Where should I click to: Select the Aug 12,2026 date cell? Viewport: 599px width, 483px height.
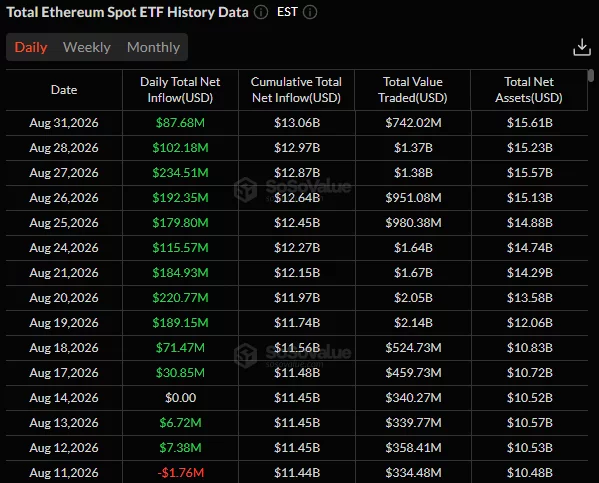tap(64, 447)
